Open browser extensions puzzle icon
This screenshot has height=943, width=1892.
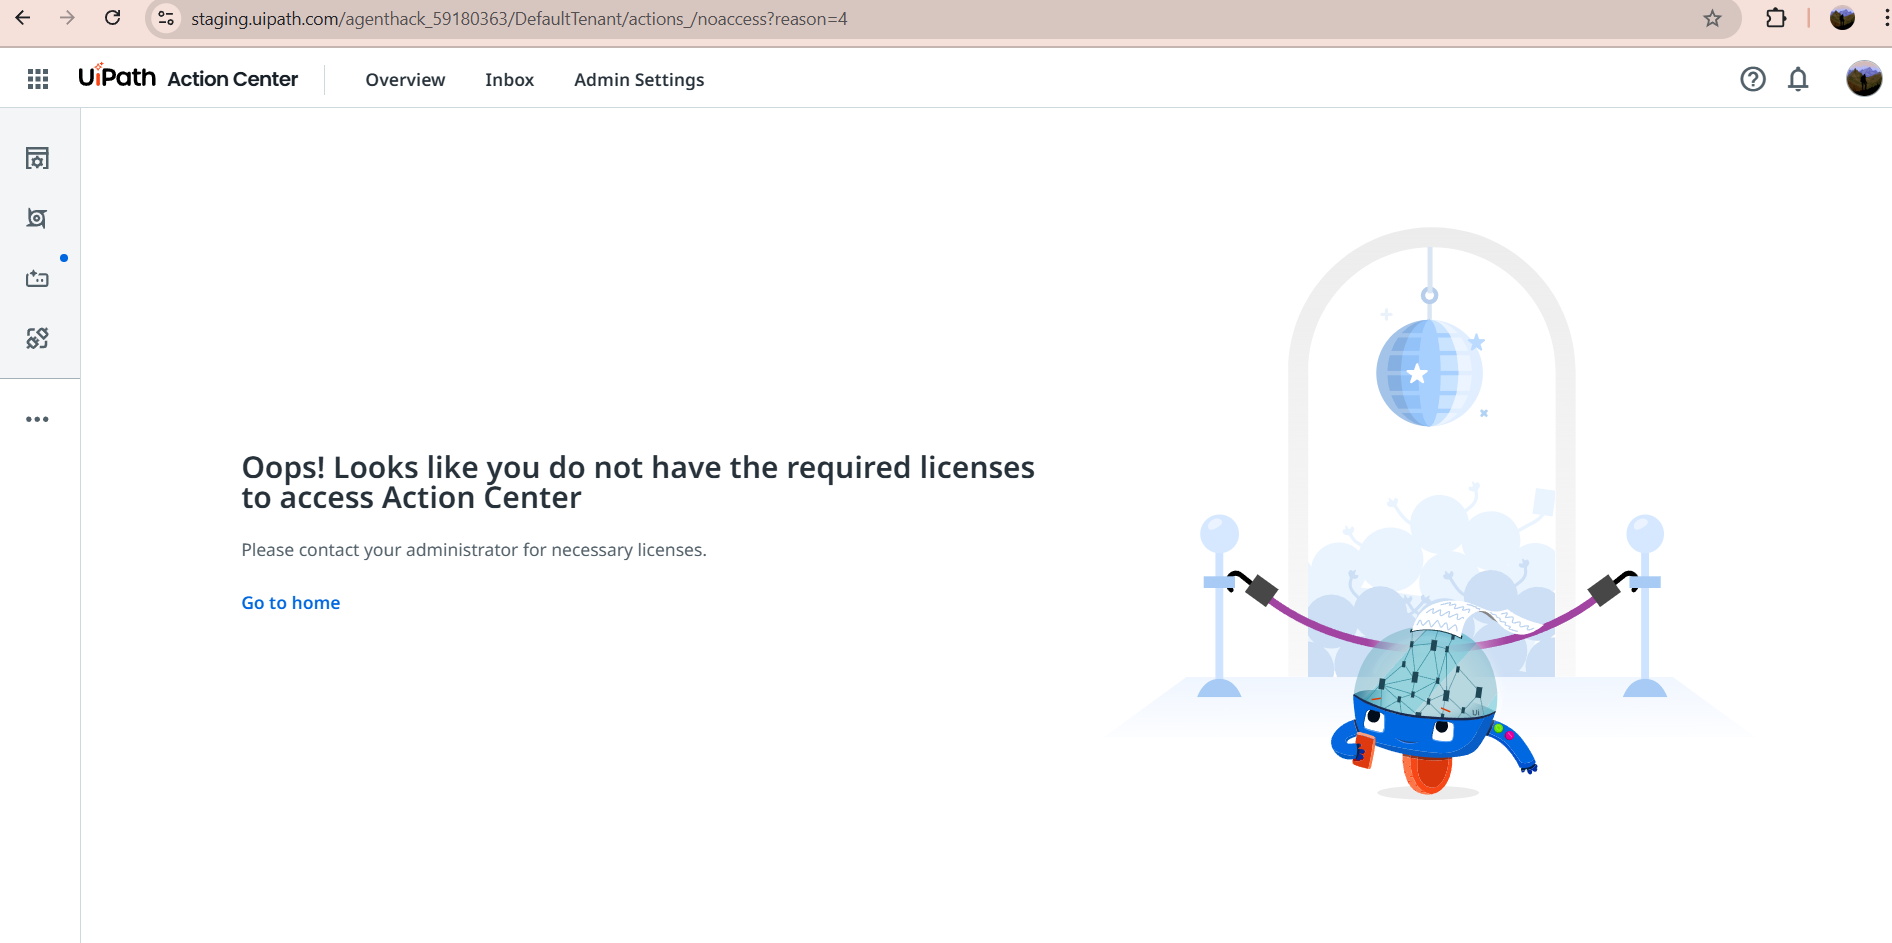click(1776, 18)
